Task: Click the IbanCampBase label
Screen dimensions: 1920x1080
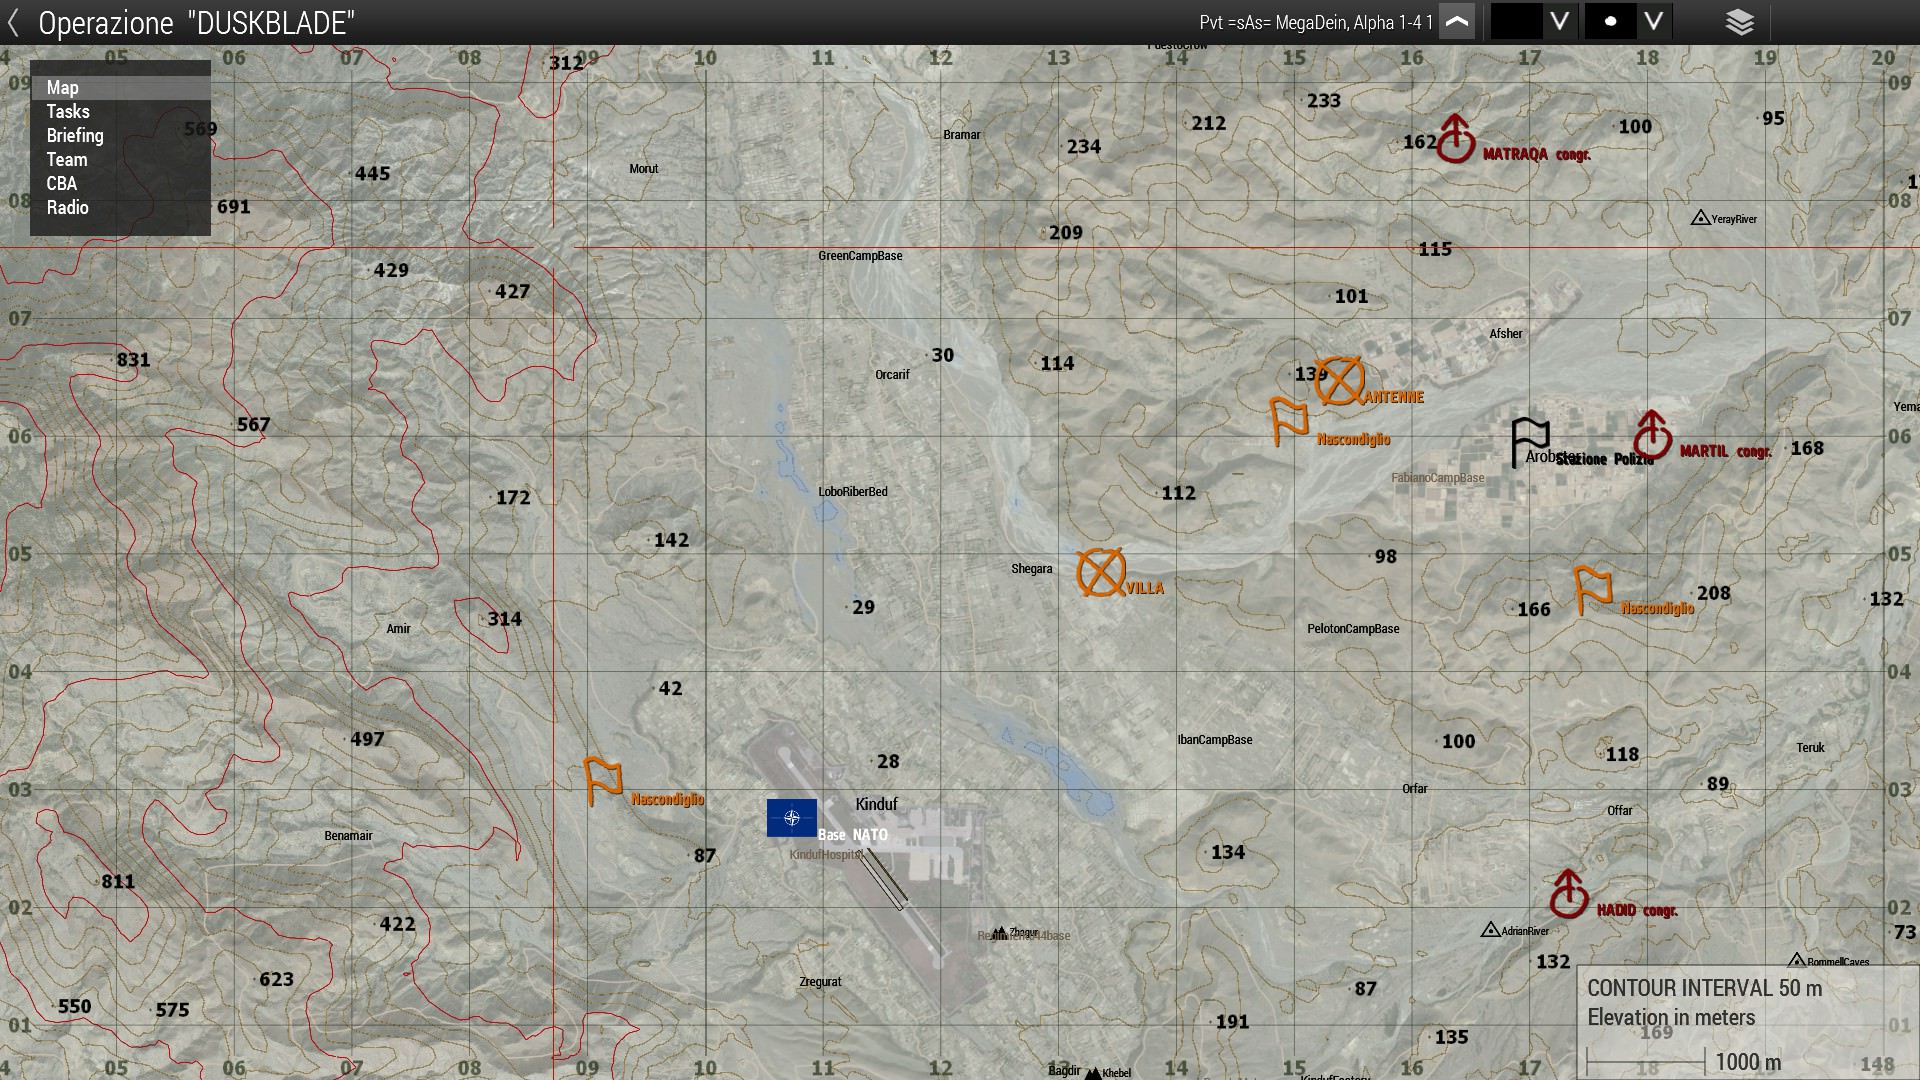Action: (1215, 740)
